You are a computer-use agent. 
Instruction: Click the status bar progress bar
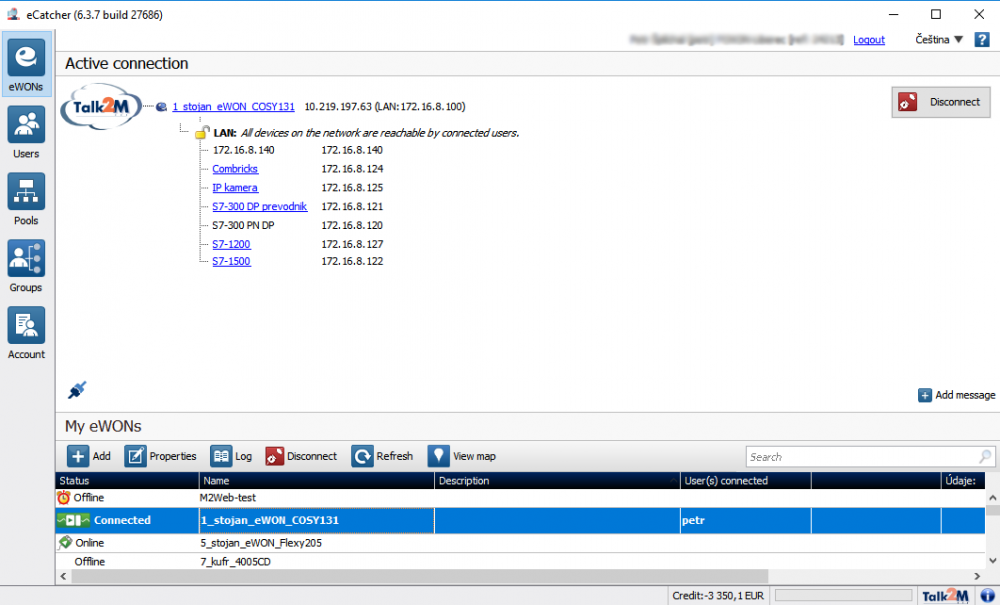[843, 595]
